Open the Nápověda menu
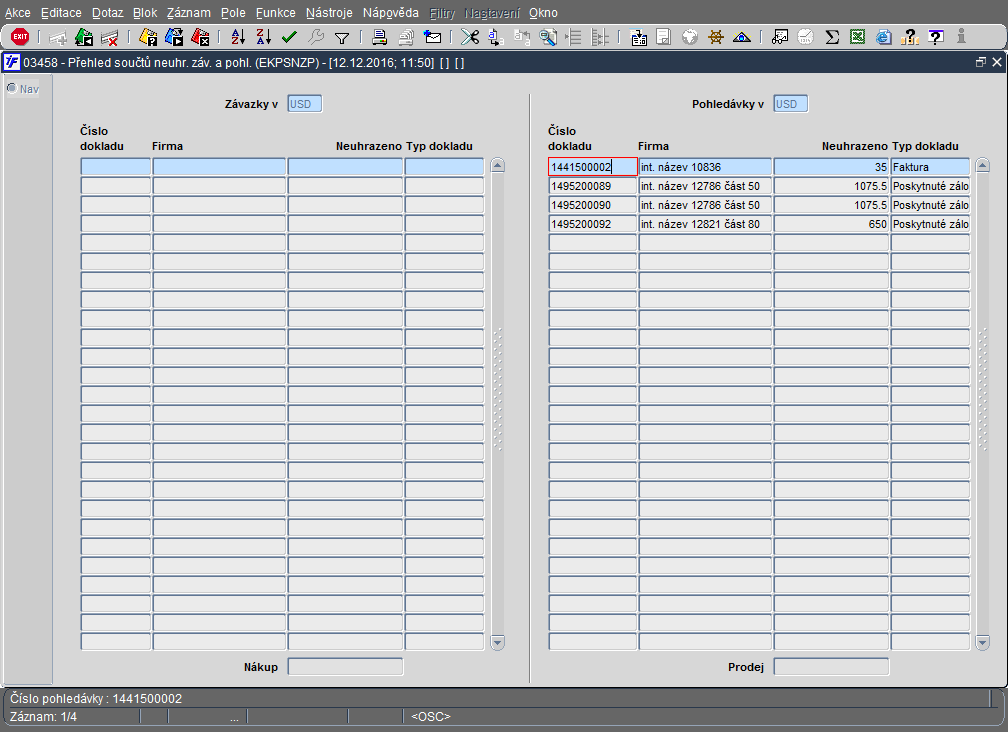 coord(390,13)
